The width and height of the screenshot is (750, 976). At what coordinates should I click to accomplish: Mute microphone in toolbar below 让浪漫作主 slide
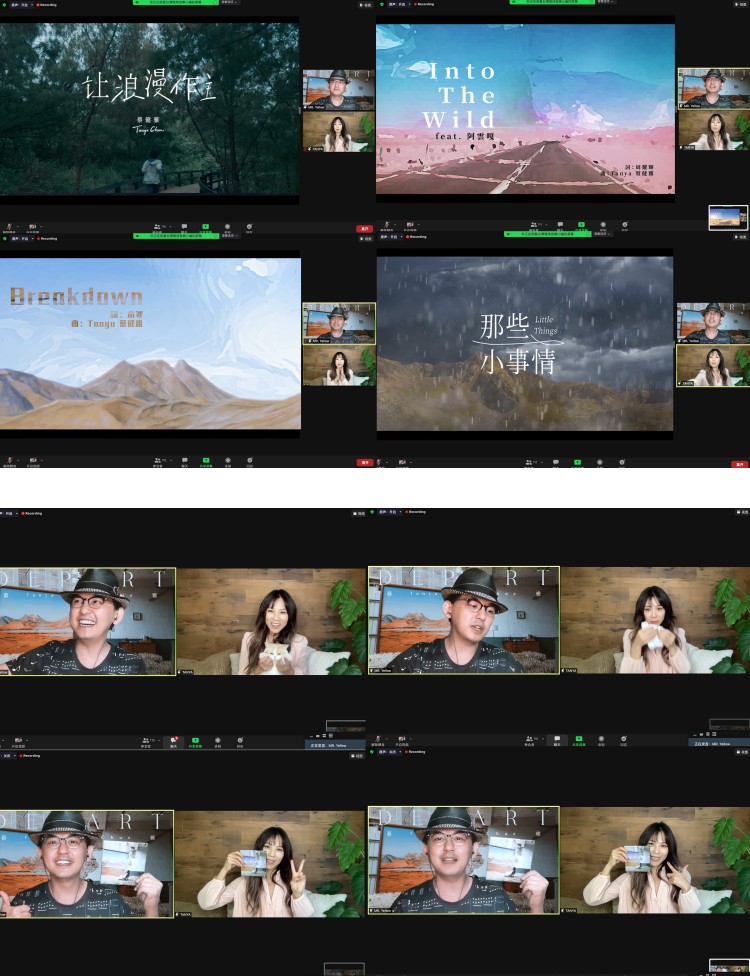point(9,227)
